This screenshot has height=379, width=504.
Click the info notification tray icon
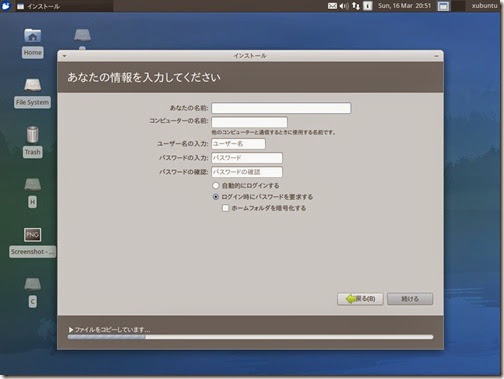click(x=367, y=6)
